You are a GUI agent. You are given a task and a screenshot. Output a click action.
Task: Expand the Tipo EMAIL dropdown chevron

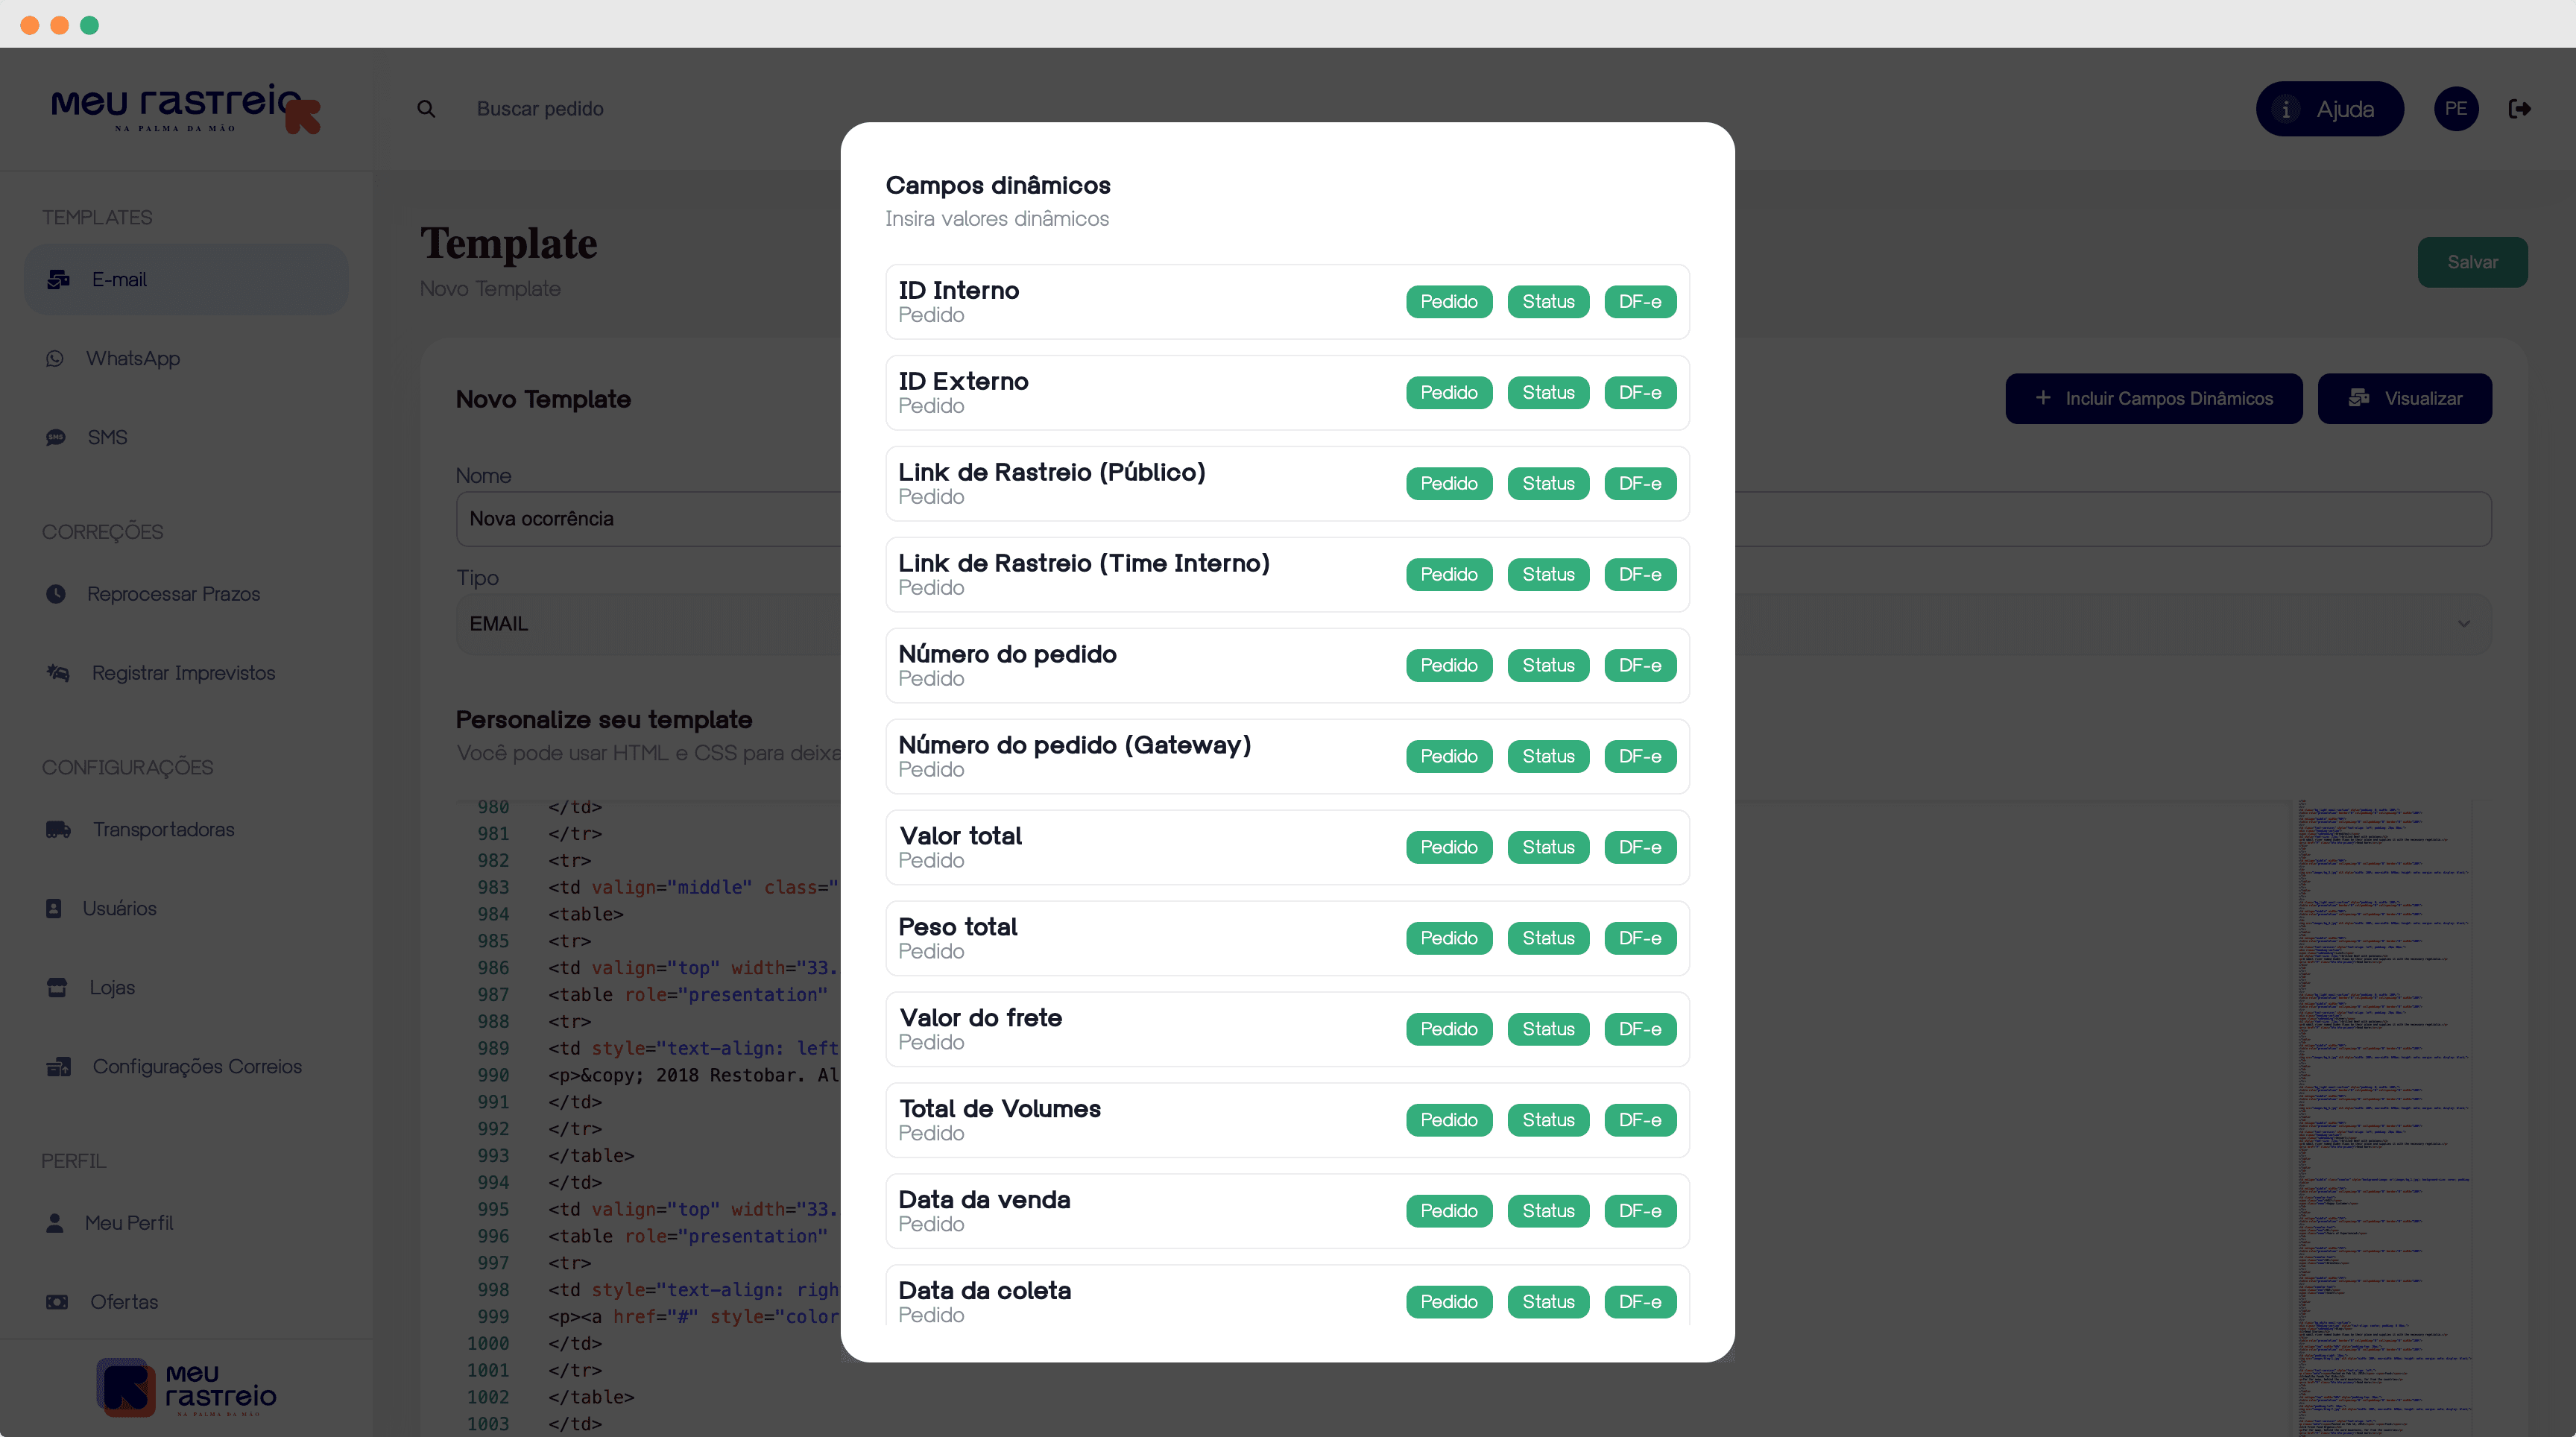(2464, 624)
